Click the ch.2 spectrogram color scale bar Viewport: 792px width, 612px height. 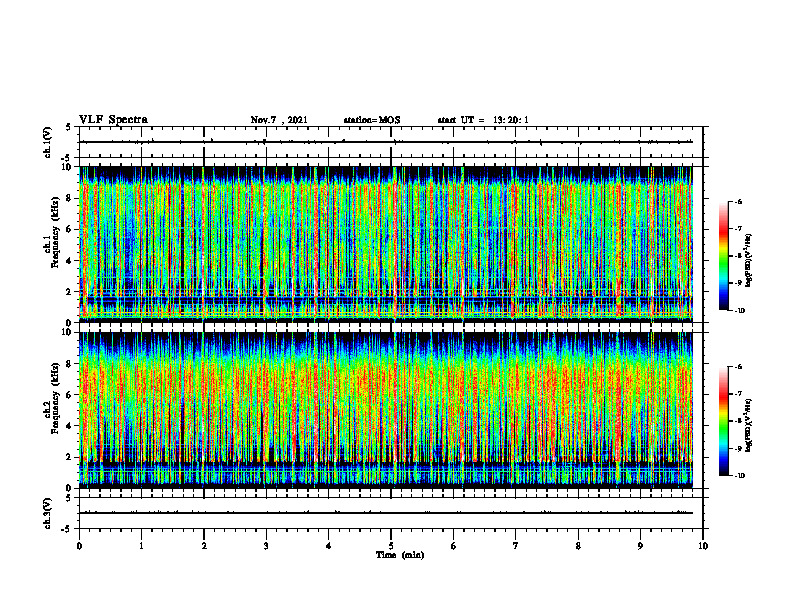pyautogui.click(x=724, y=421)
